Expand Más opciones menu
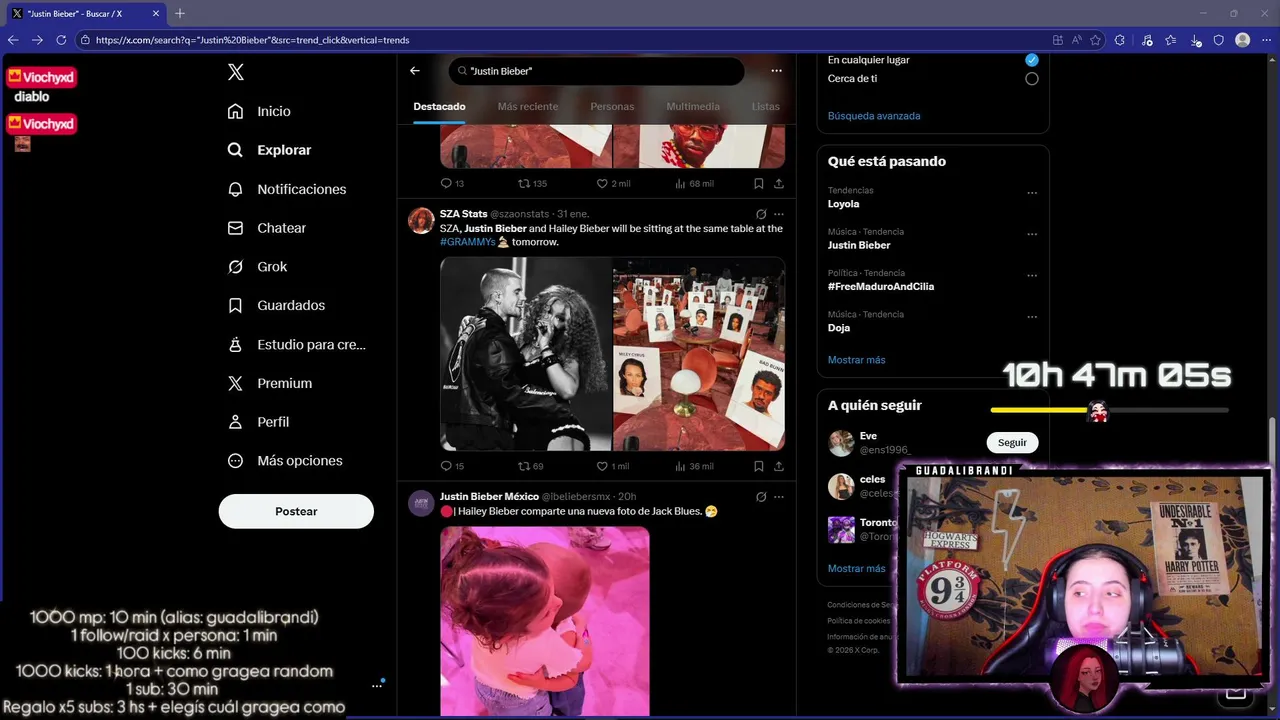This screenshot has height=720, width=1280. click(x=285, y=461)
